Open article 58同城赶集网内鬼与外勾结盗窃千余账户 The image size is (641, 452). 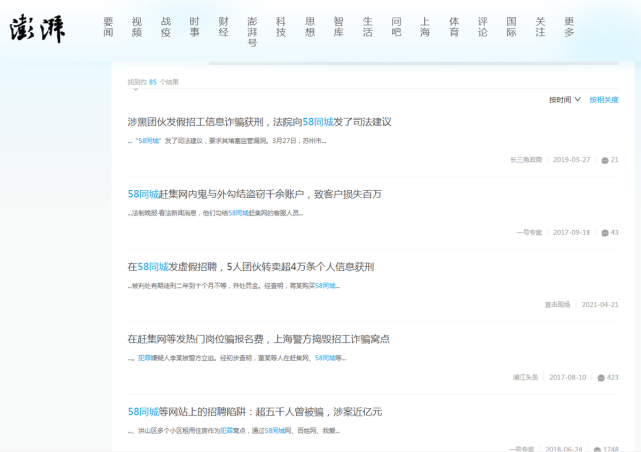(x=254, y=194)
